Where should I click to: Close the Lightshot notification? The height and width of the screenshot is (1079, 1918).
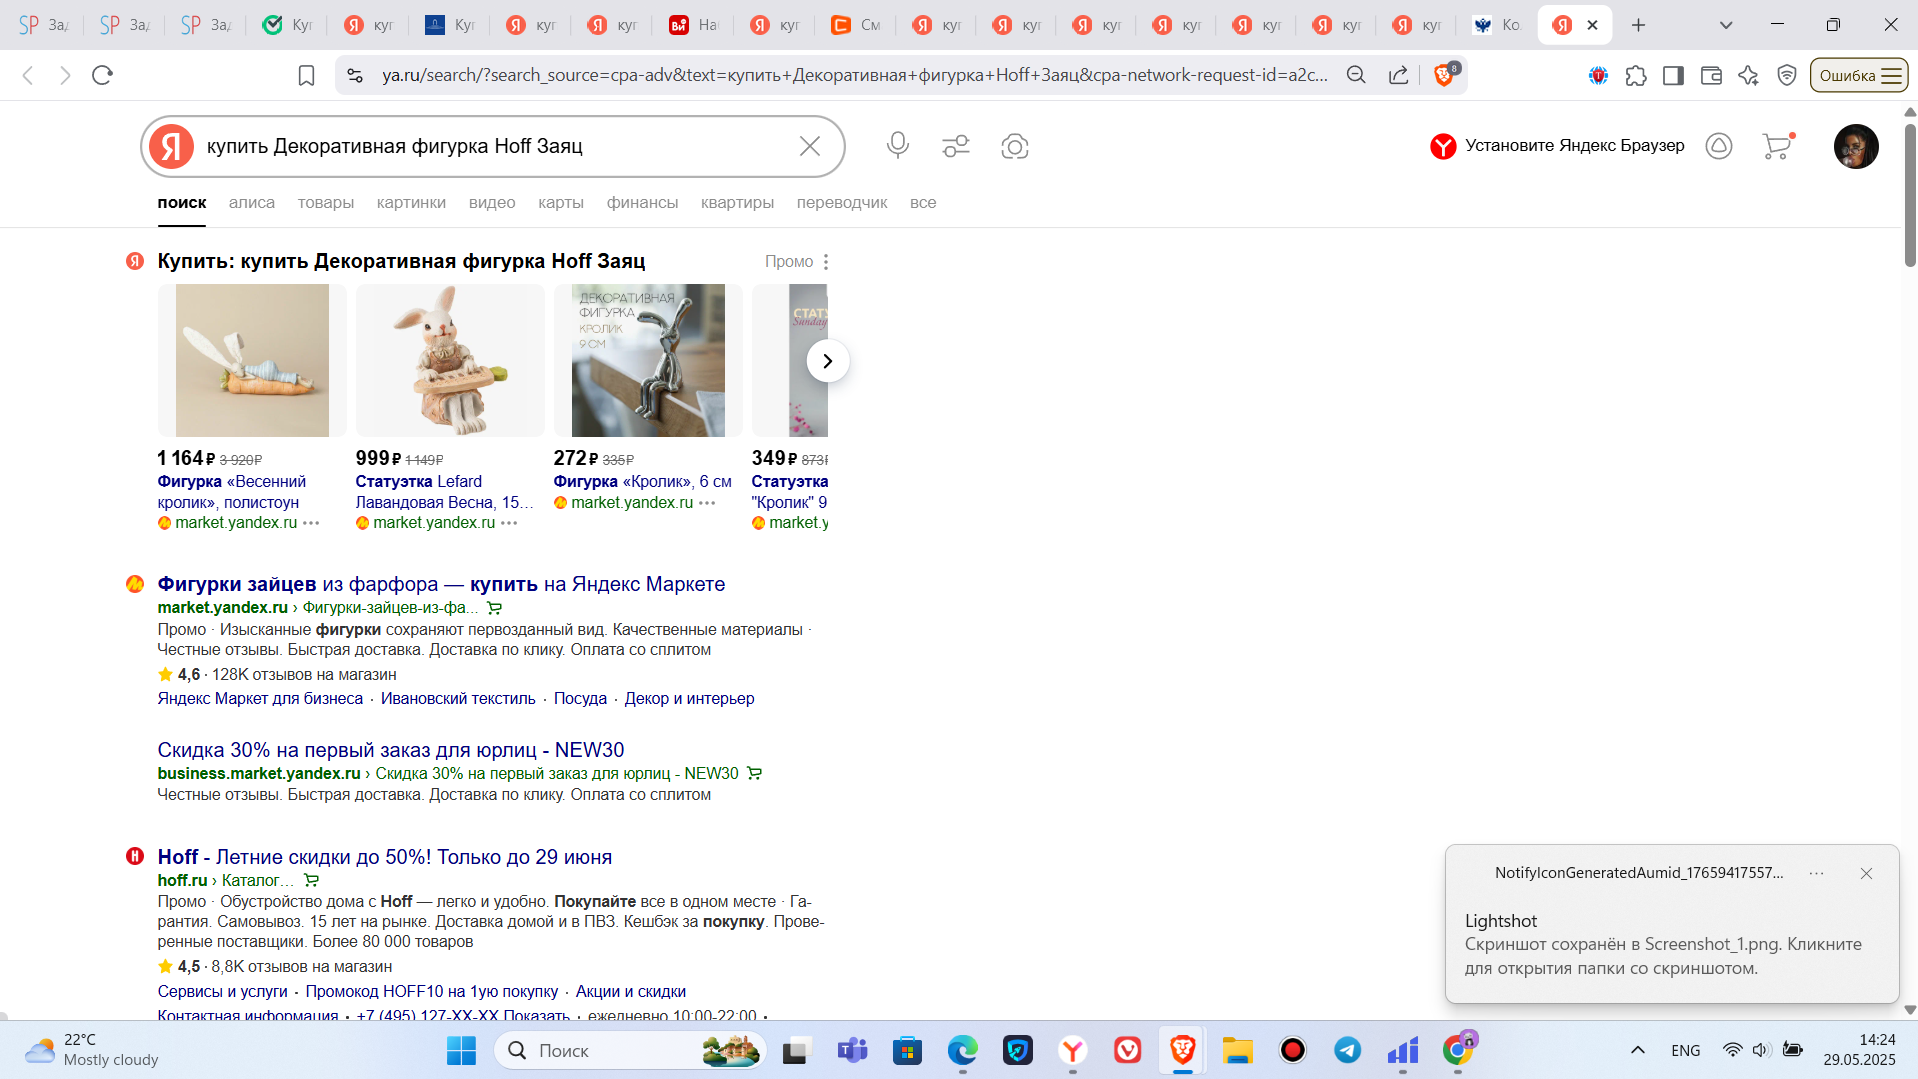coord(1866,873)
